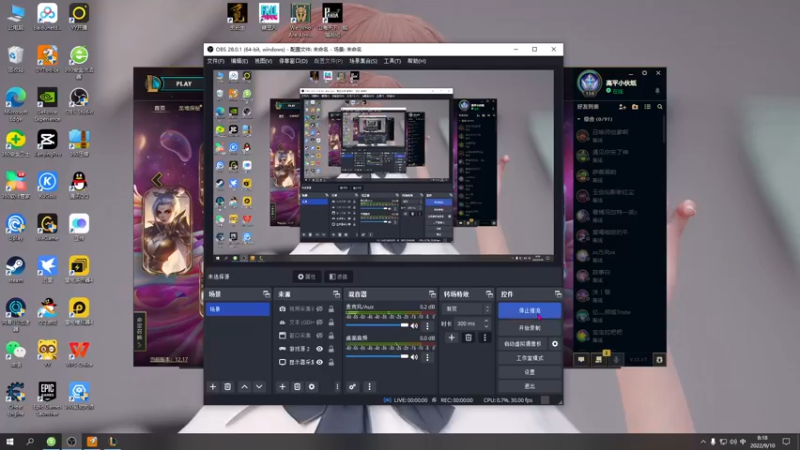Add a transition with the Transitions plus button
Image resolution: width=800 pixels, height=450 pixels.
[x=452, y=337]
